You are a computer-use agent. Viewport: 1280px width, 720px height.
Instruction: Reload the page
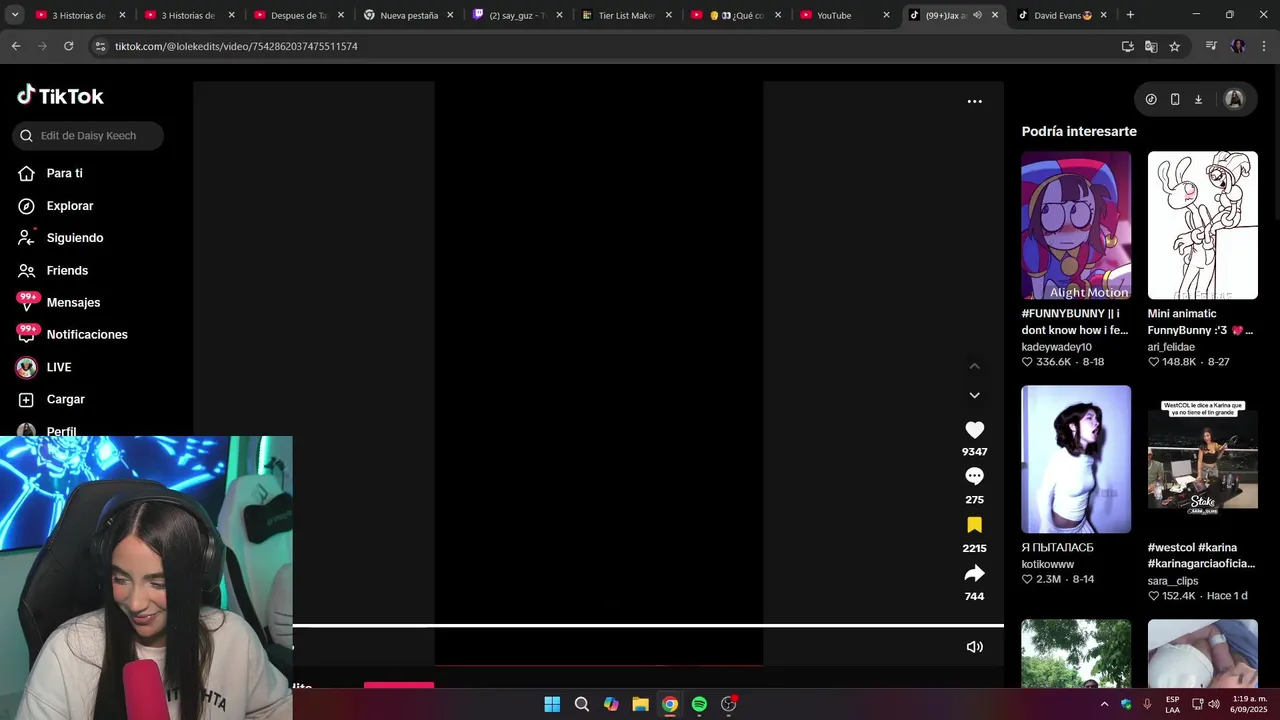point(68,46)
